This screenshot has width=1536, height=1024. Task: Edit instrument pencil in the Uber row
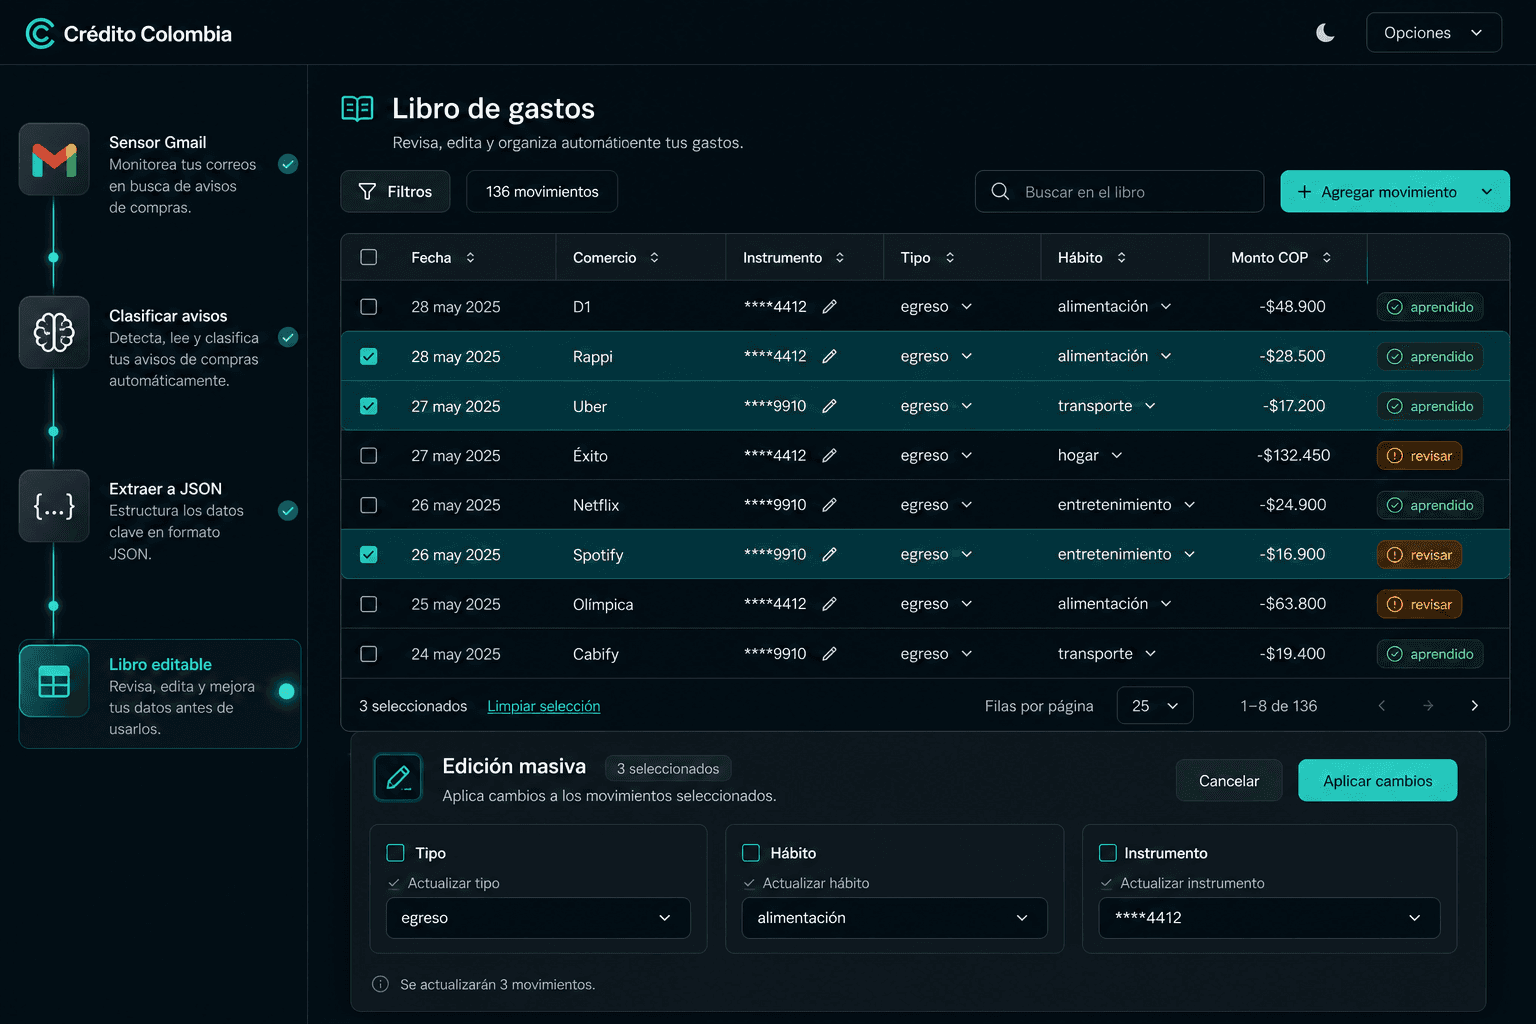[x=829, y=406]
